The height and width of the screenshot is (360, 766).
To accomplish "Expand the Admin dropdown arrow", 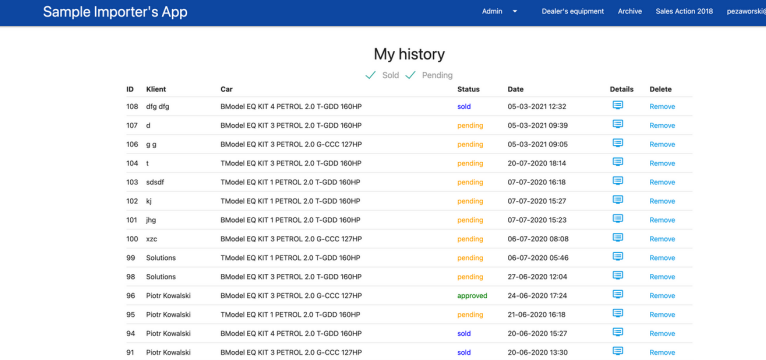I will [515, 12].
